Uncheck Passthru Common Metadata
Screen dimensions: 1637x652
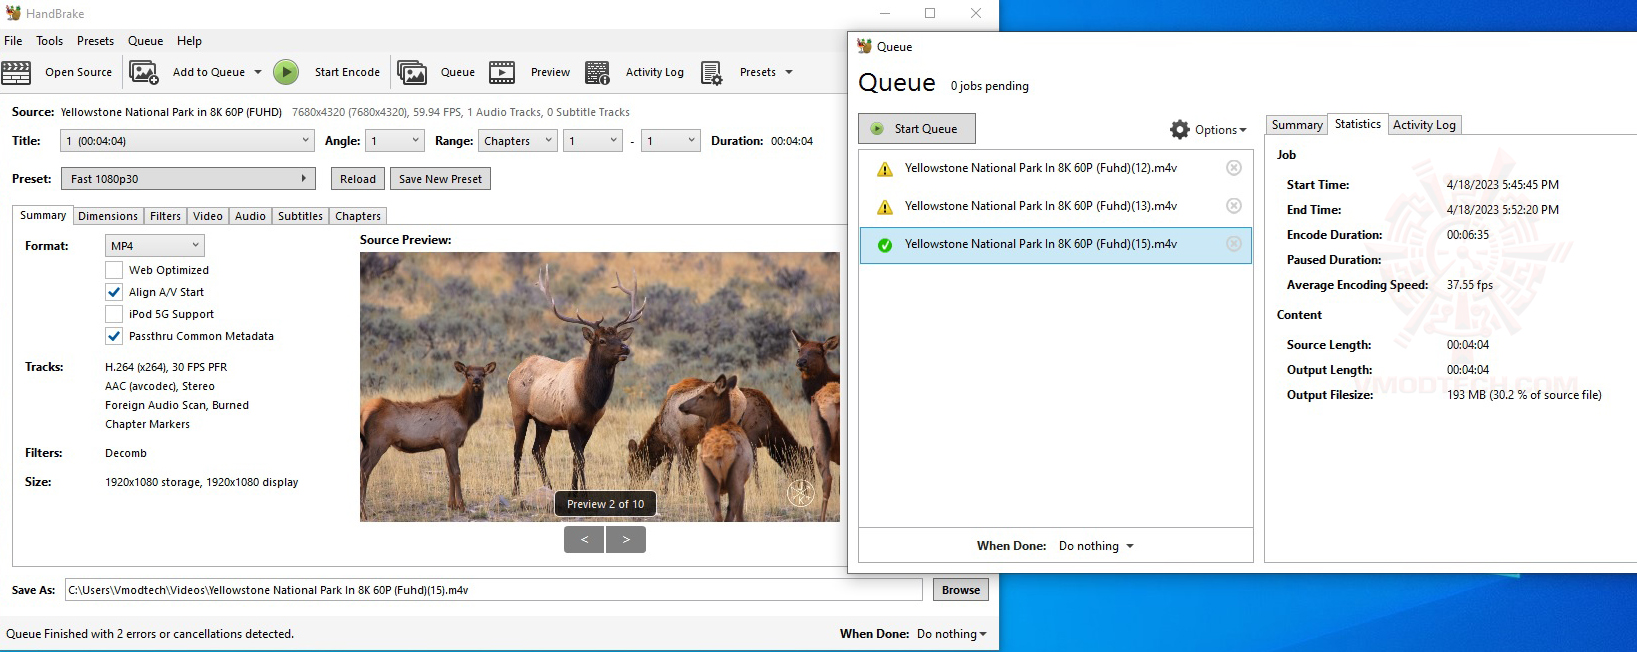pos(114,336)
